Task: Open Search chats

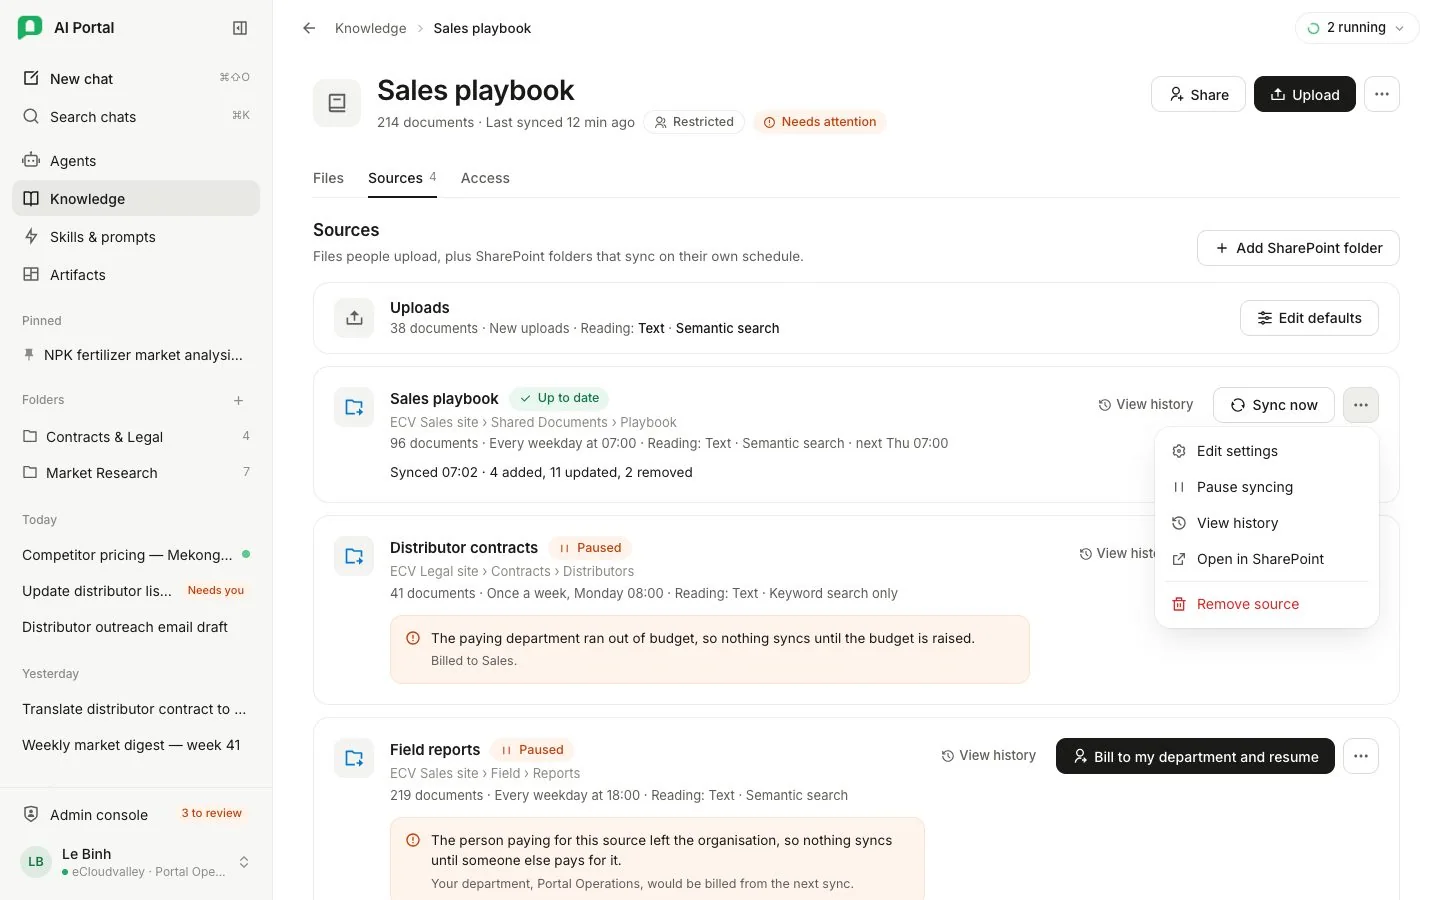Action: click(136, 117)
